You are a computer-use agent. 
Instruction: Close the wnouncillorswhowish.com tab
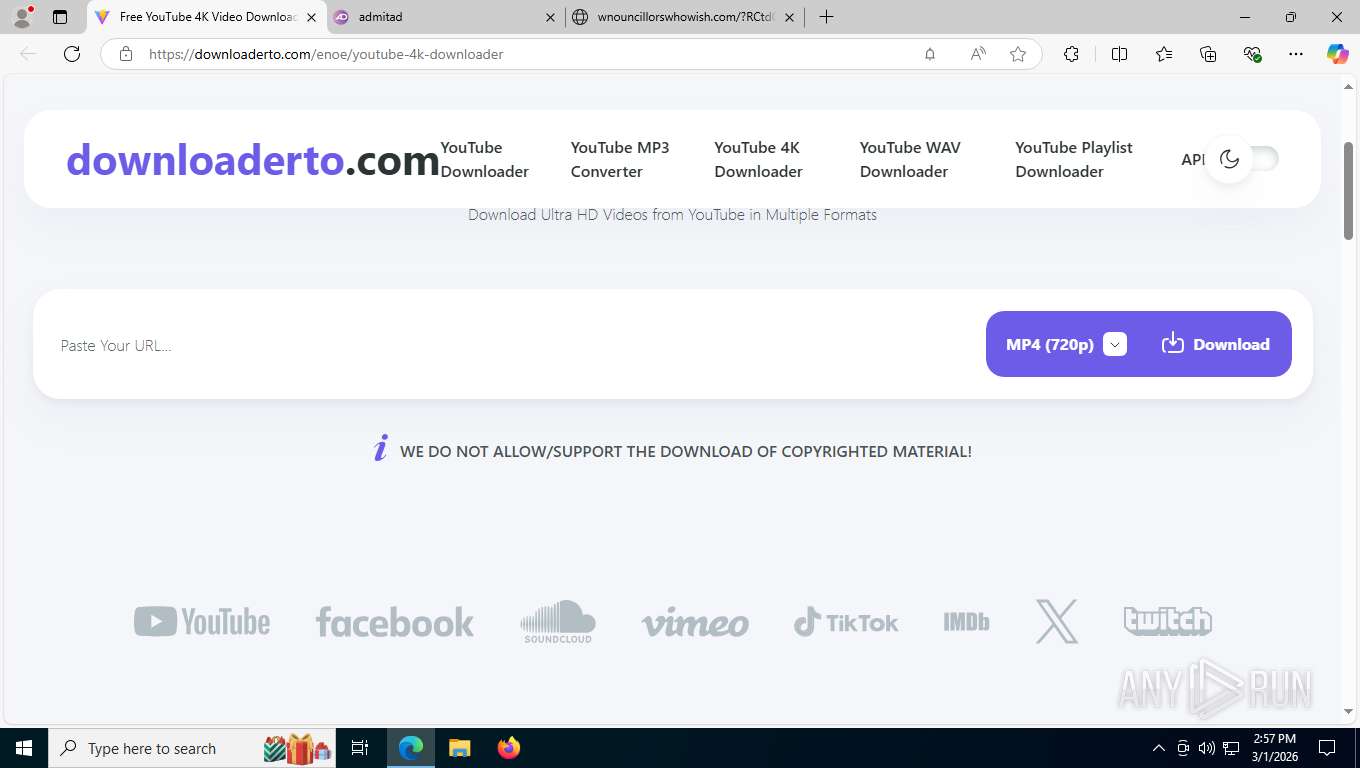pyautogui.click(x=790, y=17)
